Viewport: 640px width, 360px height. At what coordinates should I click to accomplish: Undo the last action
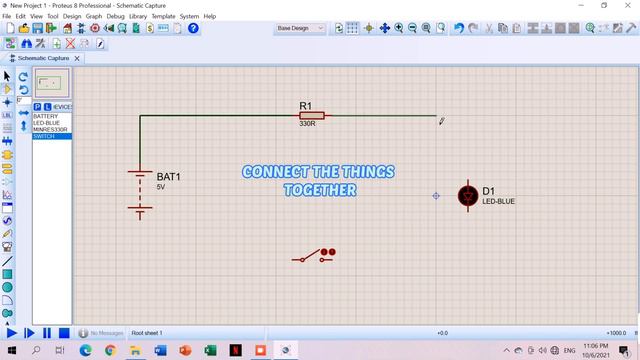(x=459, y=28)
